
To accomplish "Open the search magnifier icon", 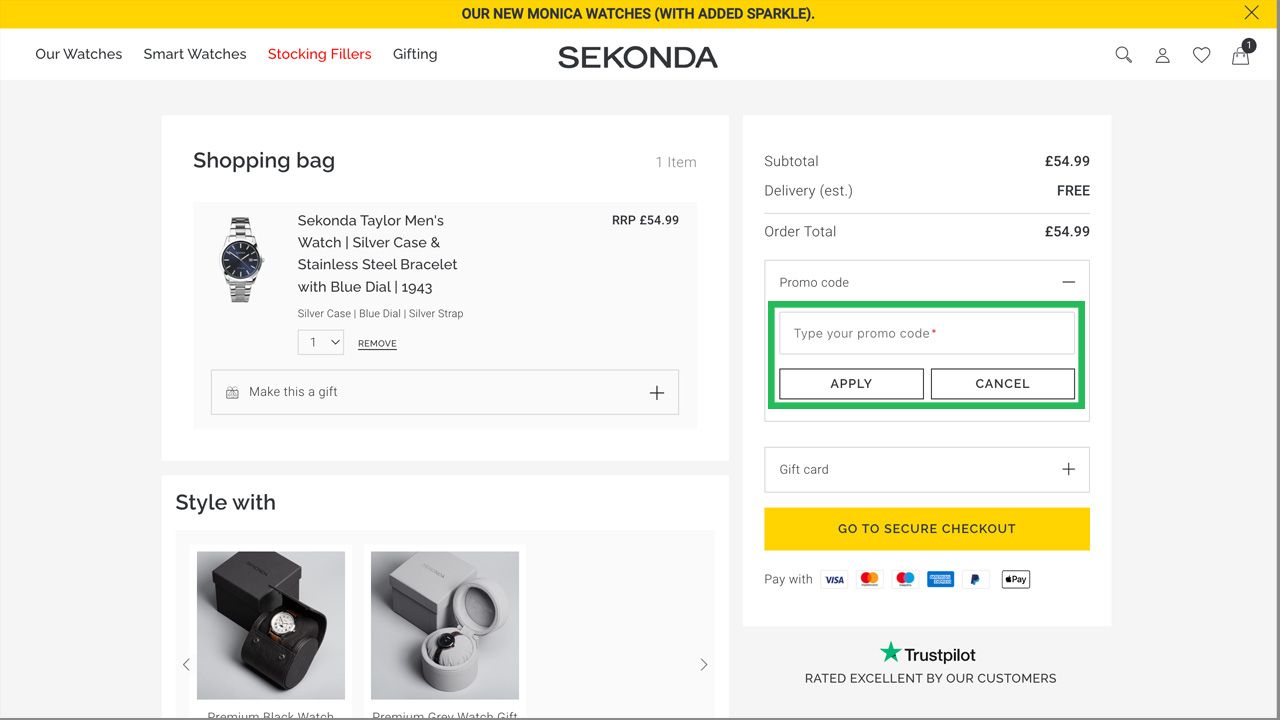I will (x=1123, y=55).
